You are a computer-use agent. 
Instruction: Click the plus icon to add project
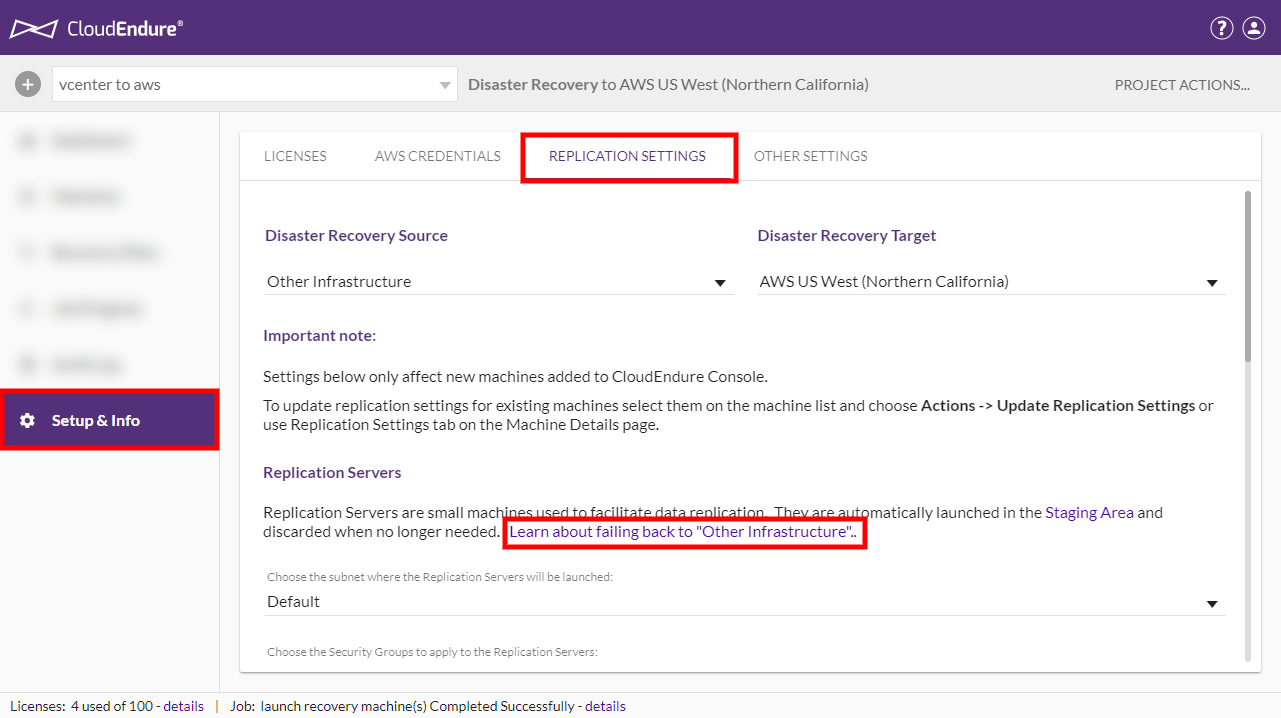pos(28,84)
